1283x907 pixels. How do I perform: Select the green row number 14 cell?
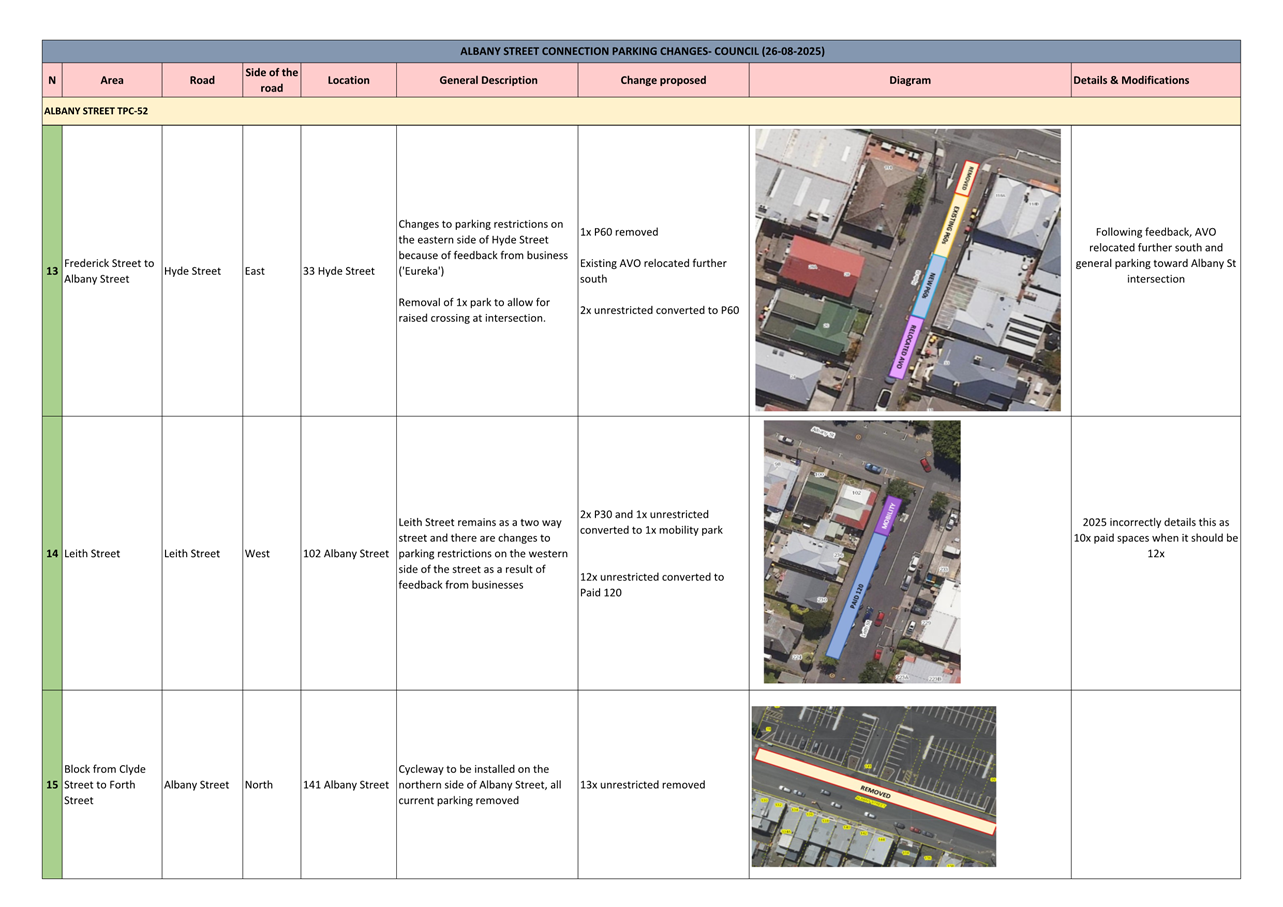(52, 553)
